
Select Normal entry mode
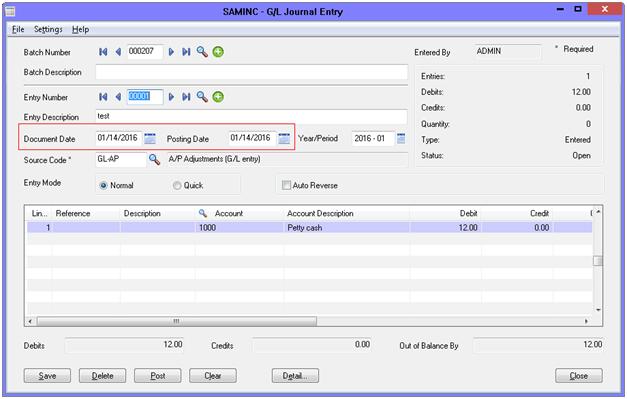[104, 186]
